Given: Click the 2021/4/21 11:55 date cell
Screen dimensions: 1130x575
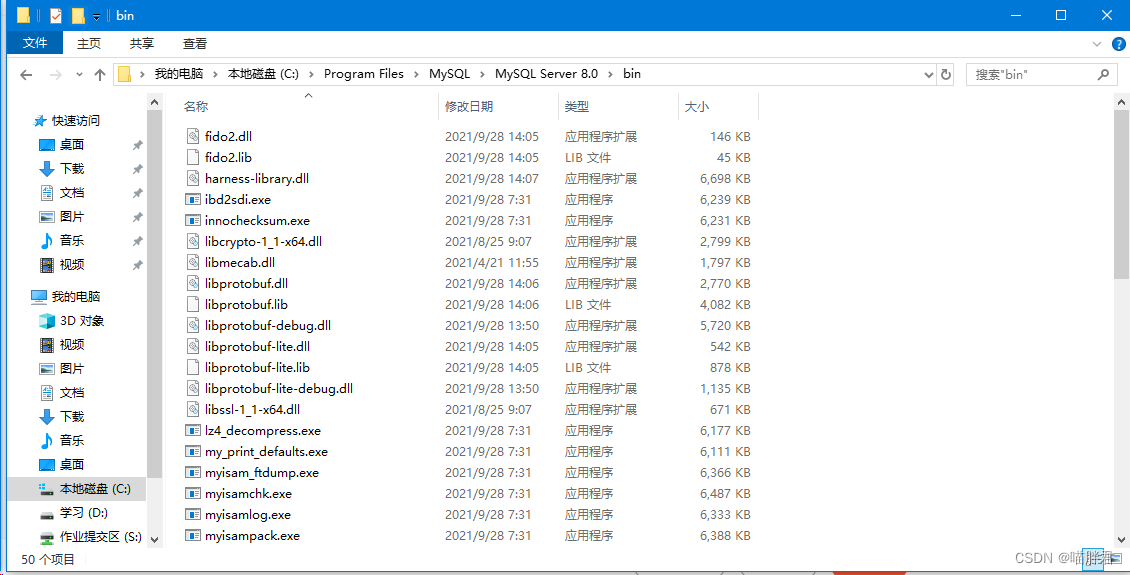Looking at the screenshot, I should point(491,262).
